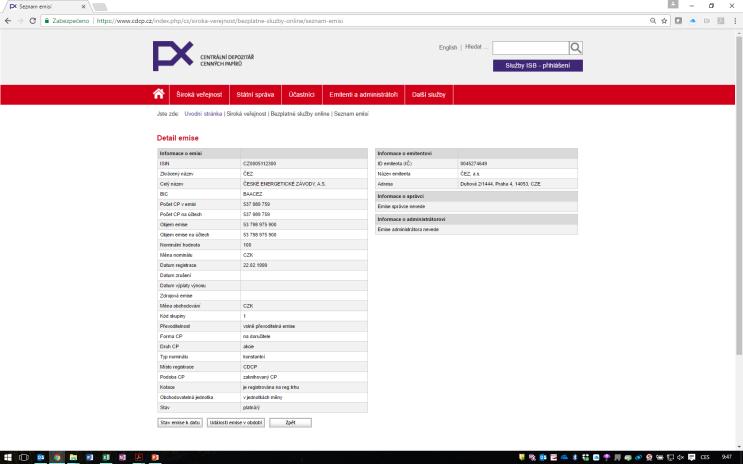Click Stav emise k datu button
The image size is (743, 464).
(x=180, y=422)
